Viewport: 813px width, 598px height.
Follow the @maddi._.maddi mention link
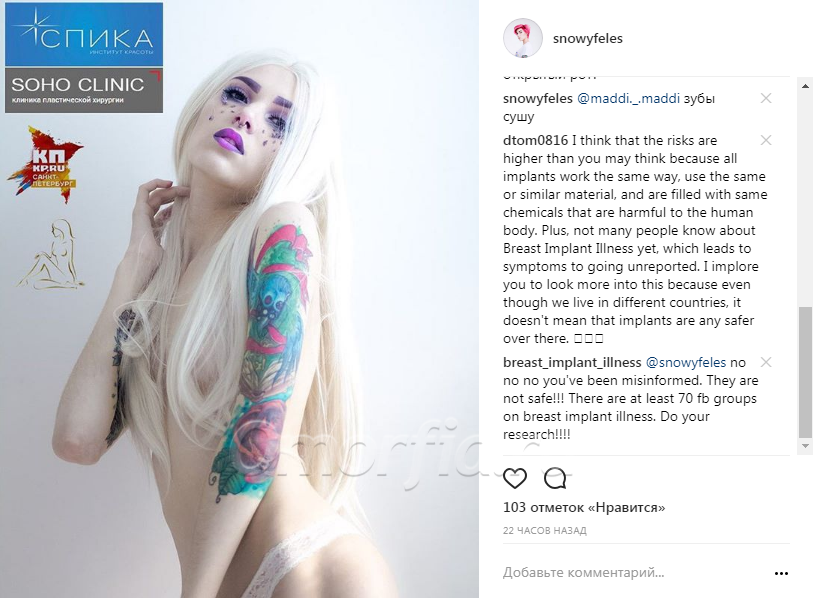628,99
